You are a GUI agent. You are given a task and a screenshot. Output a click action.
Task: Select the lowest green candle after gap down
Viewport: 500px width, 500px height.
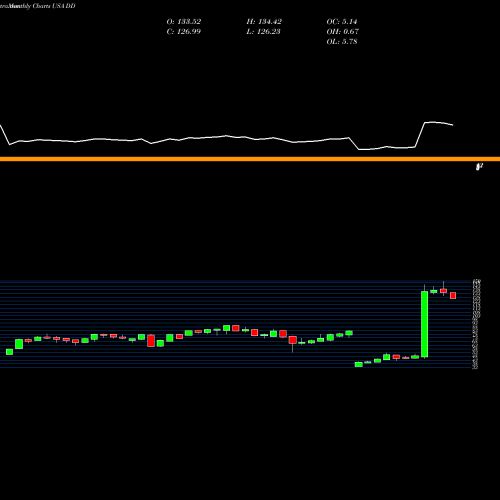coord(358,364)
